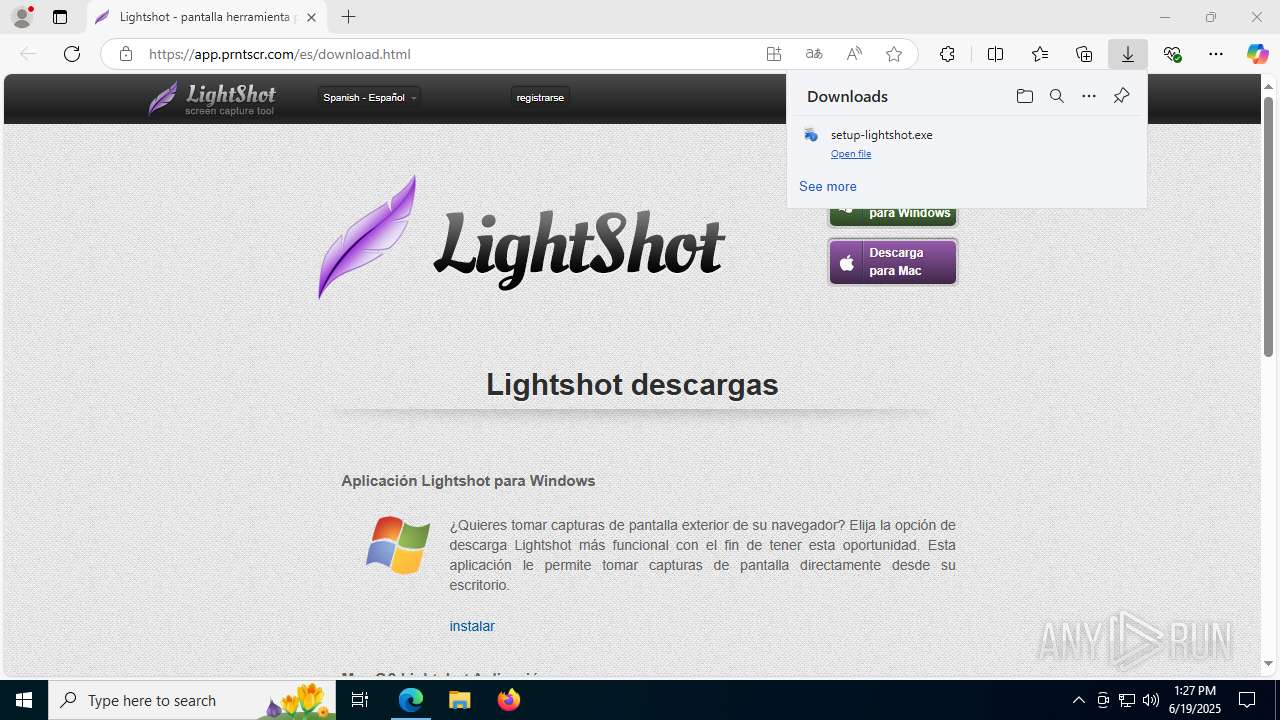
Task: Click Open file link under setup-lightshot.exe
Action: (851, 154)
